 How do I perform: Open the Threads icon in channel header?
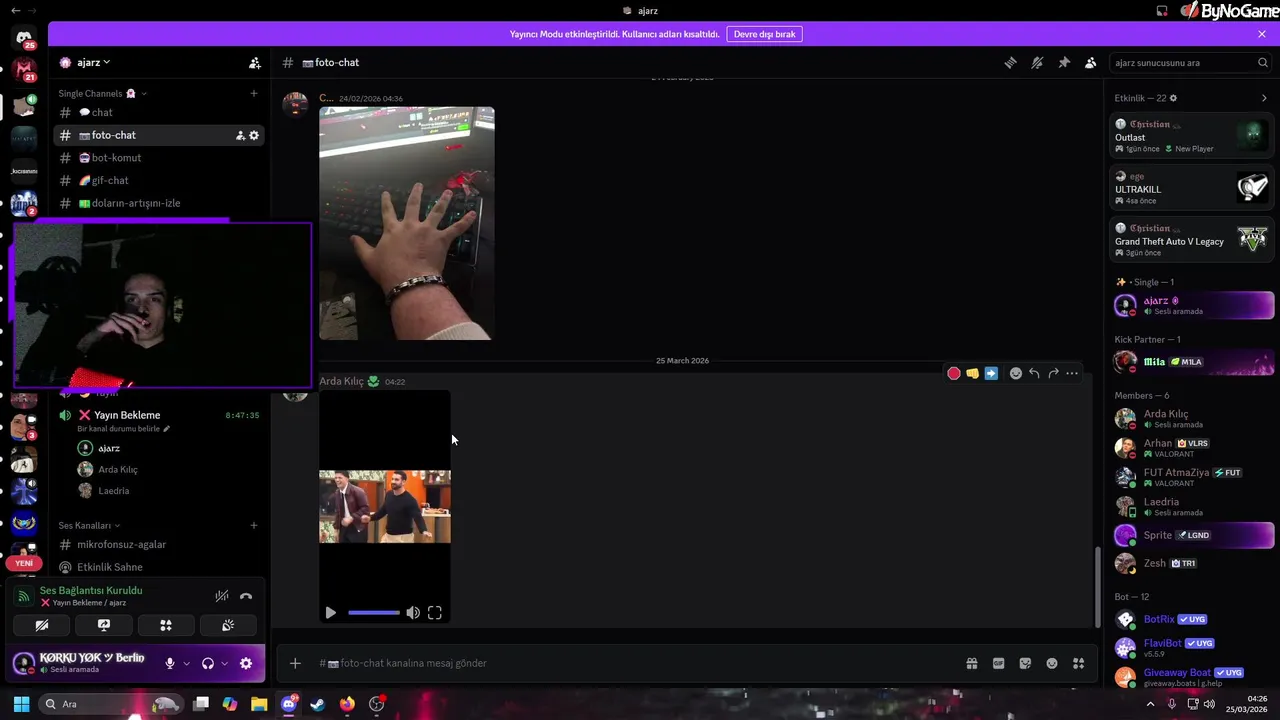[1011, 62]
